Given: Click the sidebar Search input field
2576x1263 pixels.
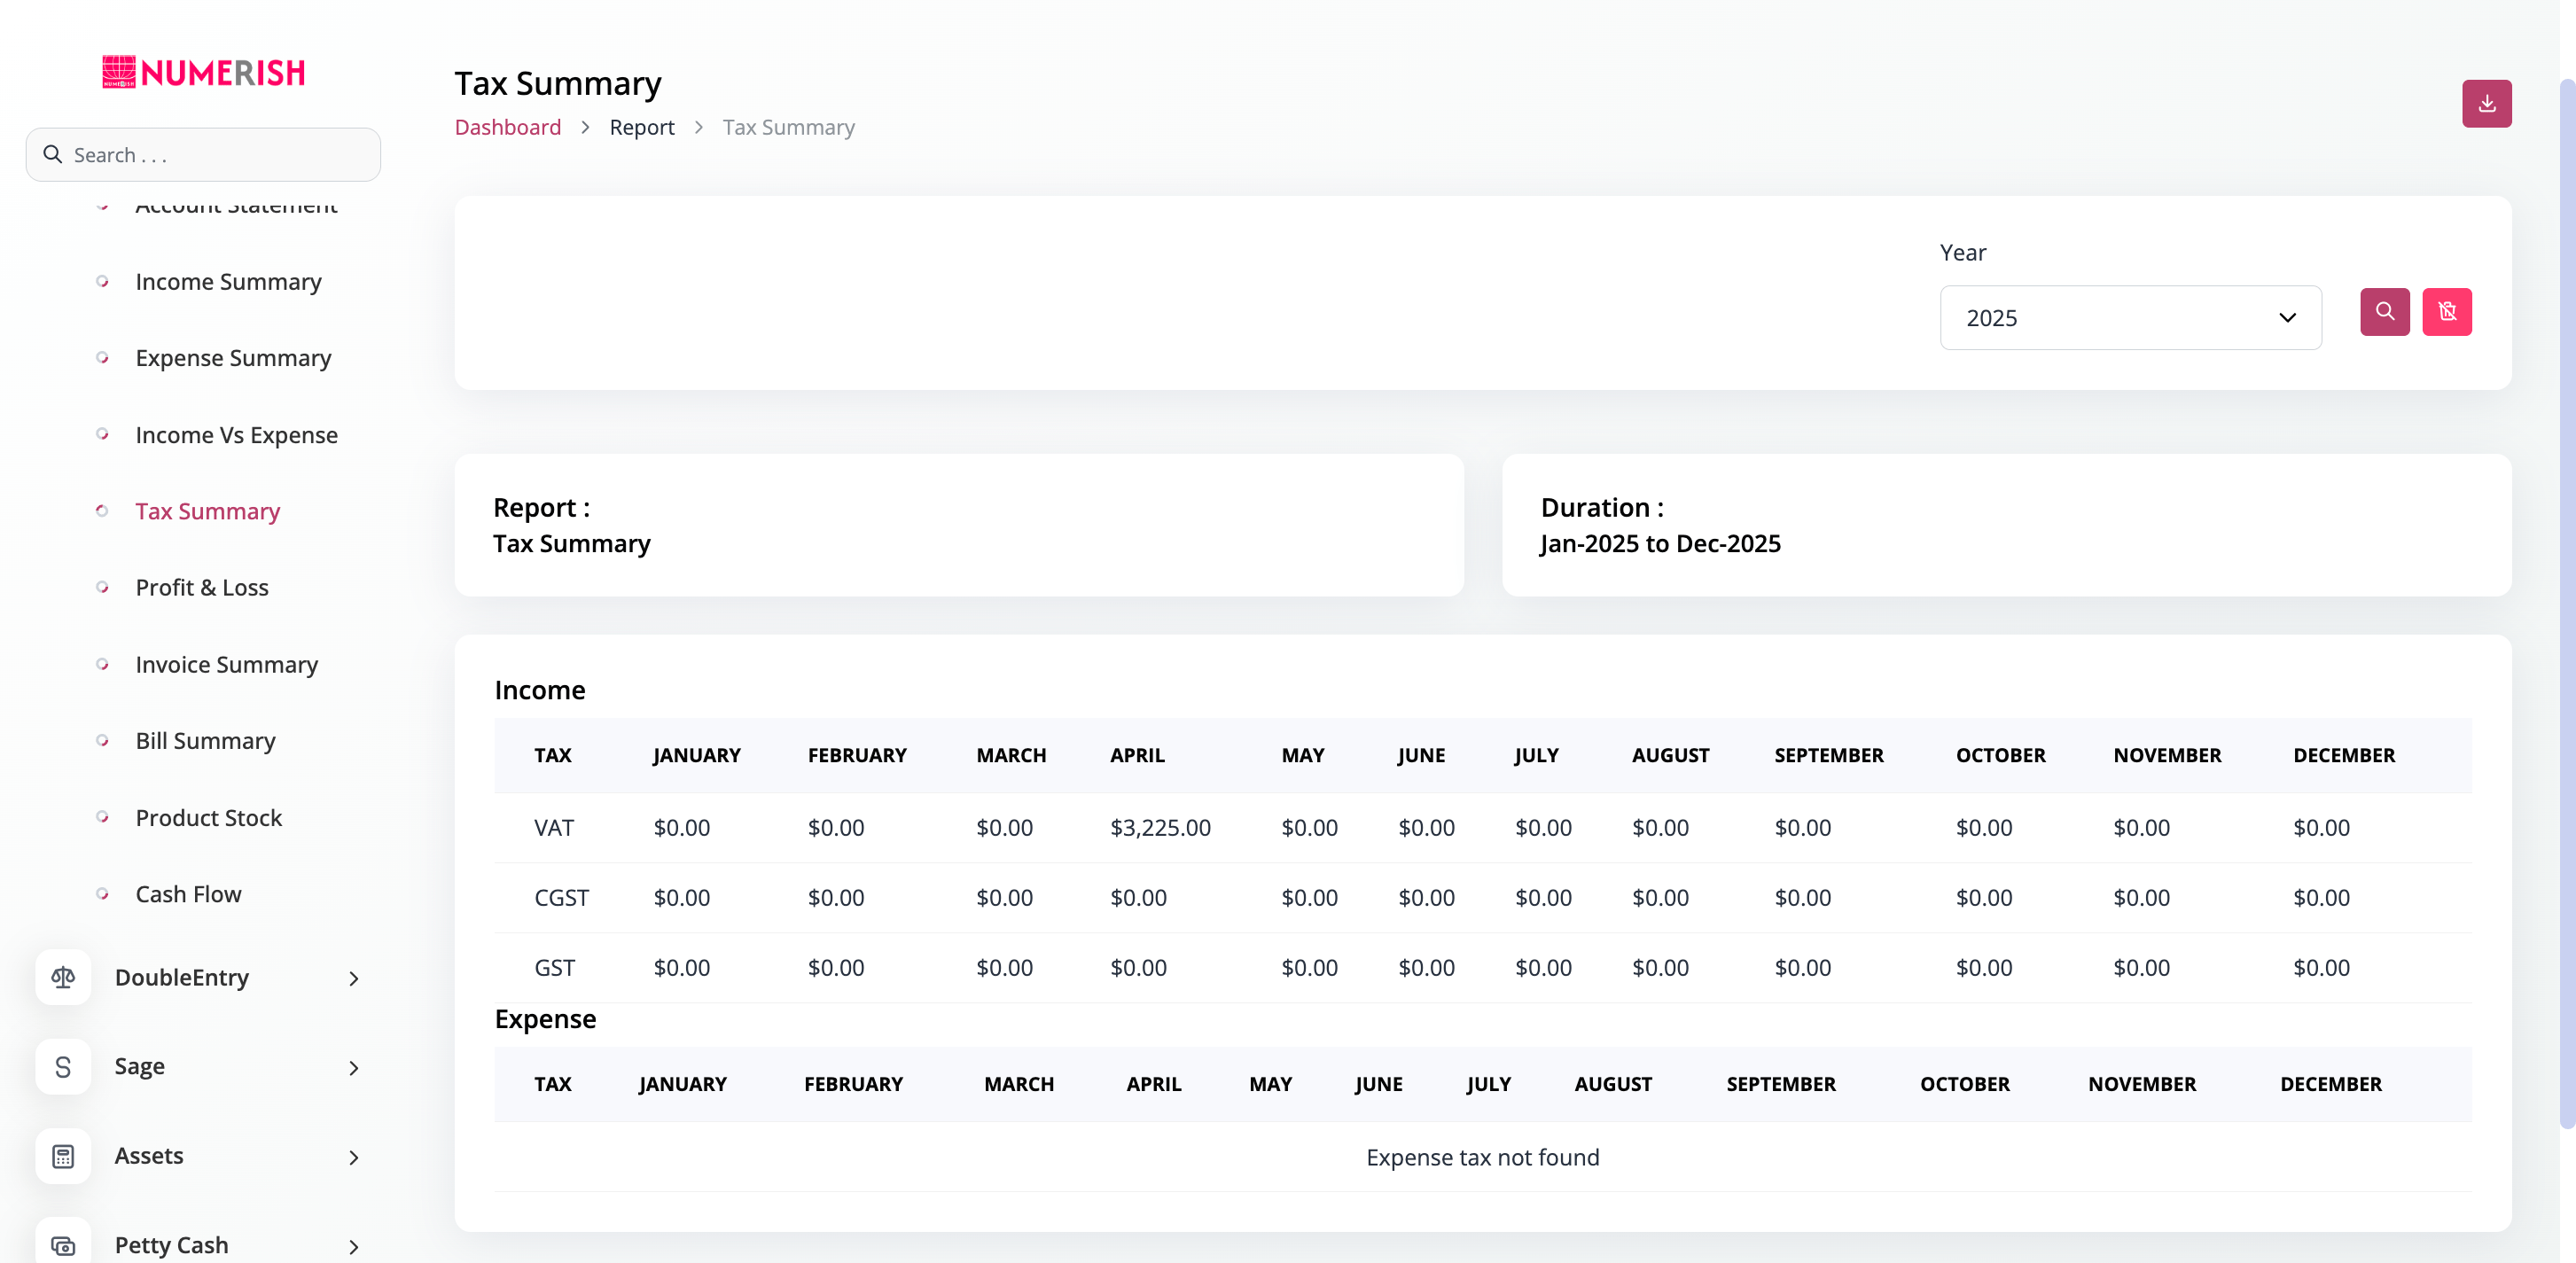Looking at the screenshot, I should point(203,154).
